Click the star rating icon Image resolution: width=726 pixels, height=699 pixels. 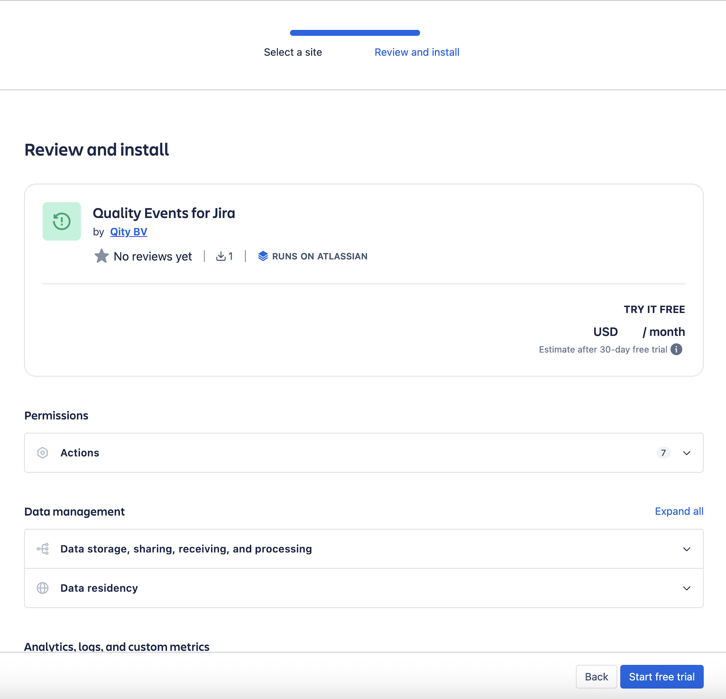pyautogui.click(x=101, y=256)
